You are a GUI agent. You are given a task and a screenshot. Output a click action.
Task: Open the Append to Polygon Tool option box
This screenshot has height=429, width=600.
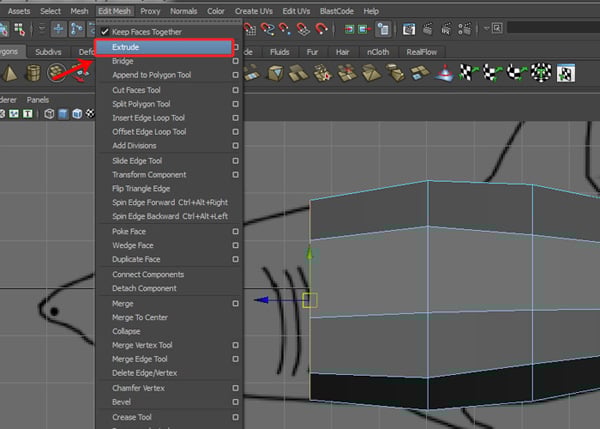point(235,75)
